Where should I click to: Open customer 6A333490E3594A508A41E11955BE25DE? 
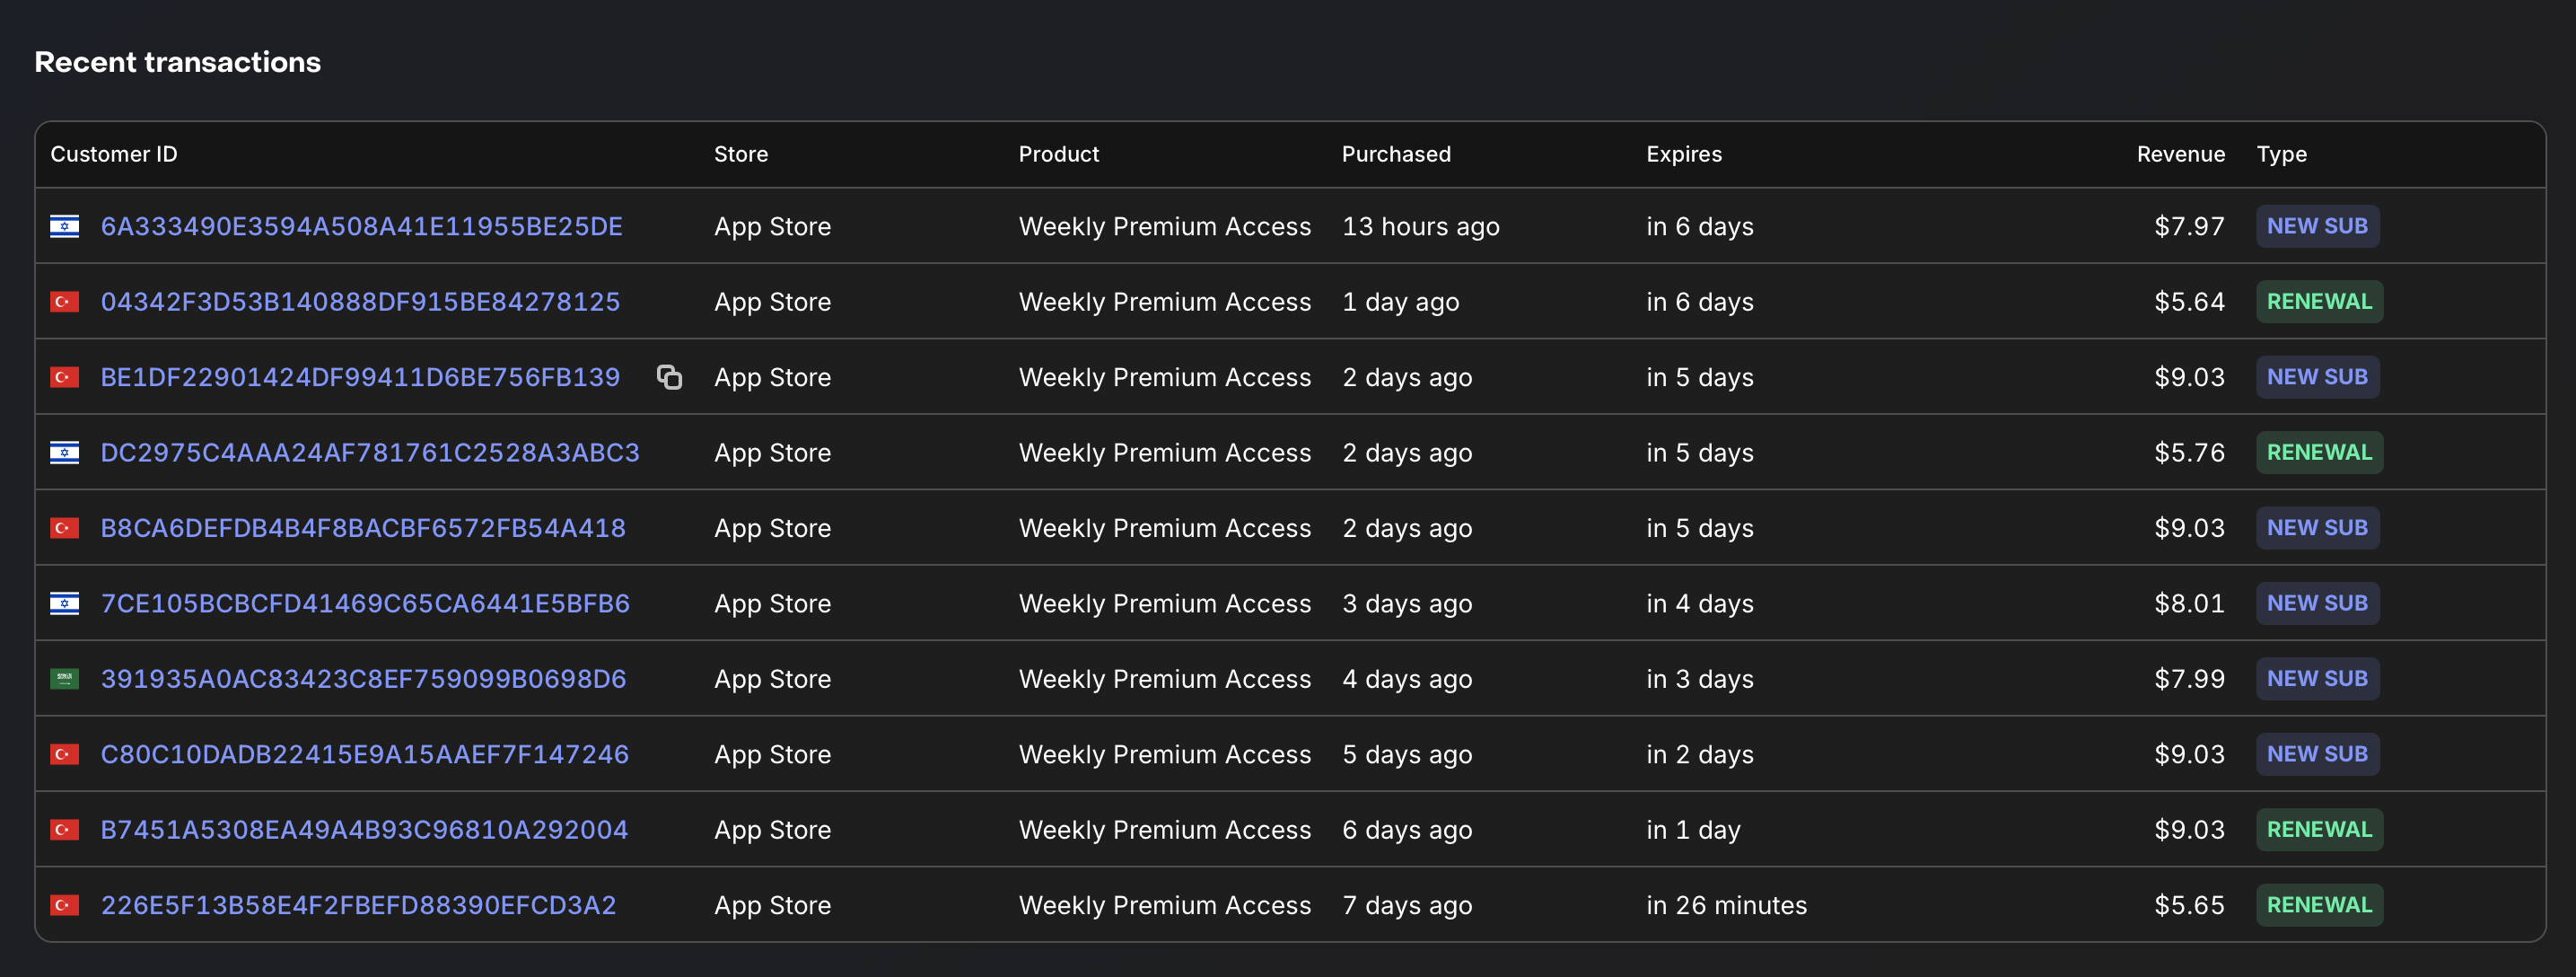(361, 226)
